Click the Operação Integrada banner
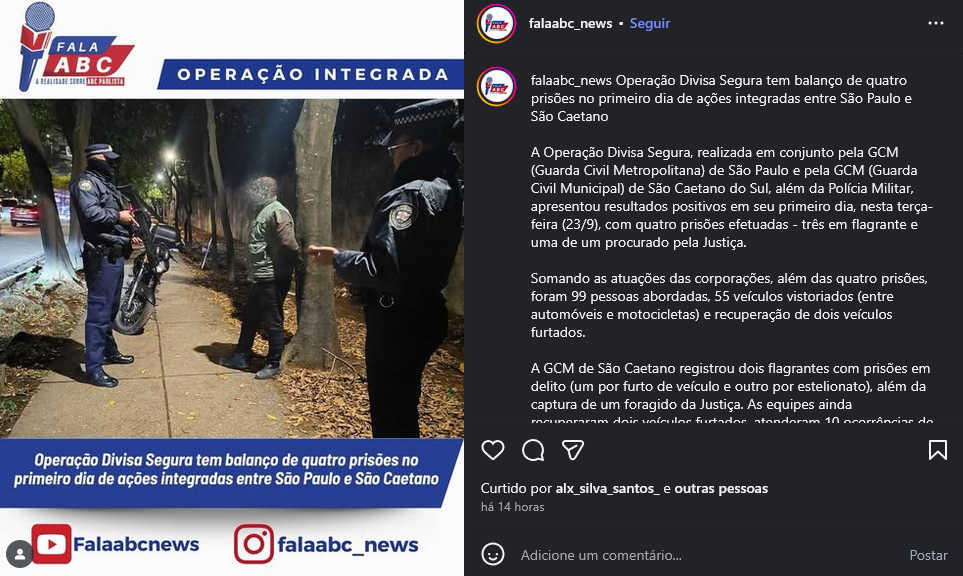Viewport: 963px width, 576px height. click(x=311, y=74)
